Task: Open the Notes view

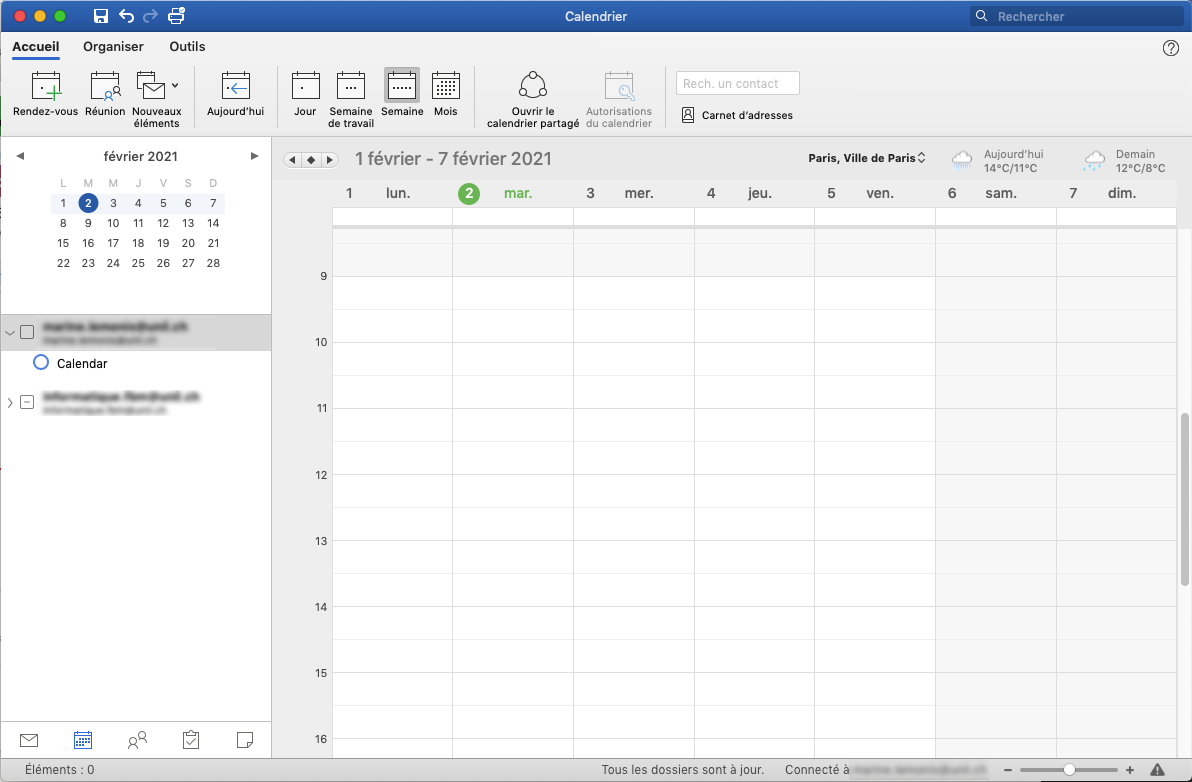Action: (245, 740)
